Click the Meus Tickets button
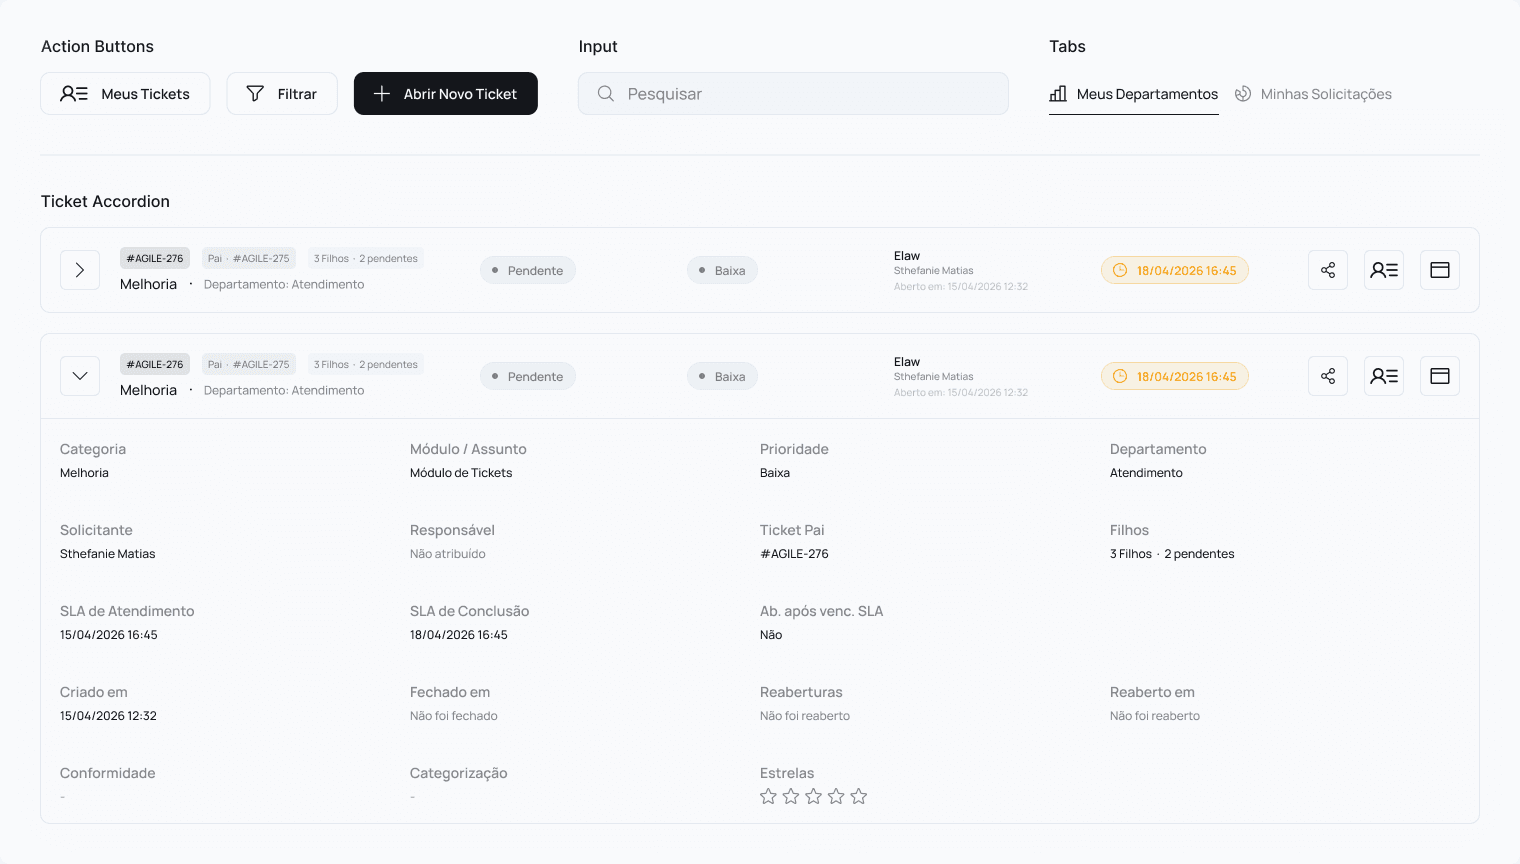 click(x=125, y=94)
